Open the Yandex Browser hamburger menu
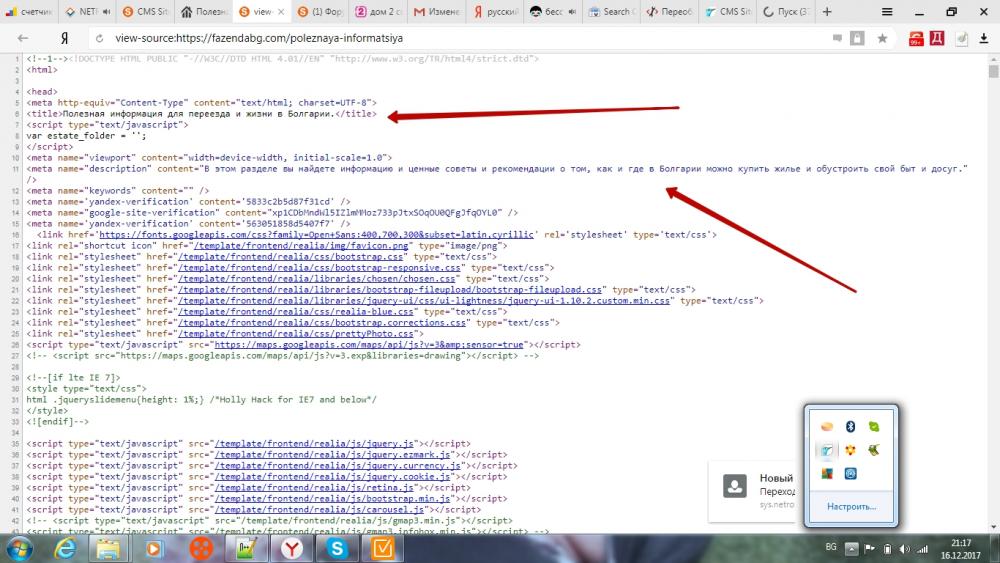The width and height of the screenshot is (1000, 563). point(886,11)
